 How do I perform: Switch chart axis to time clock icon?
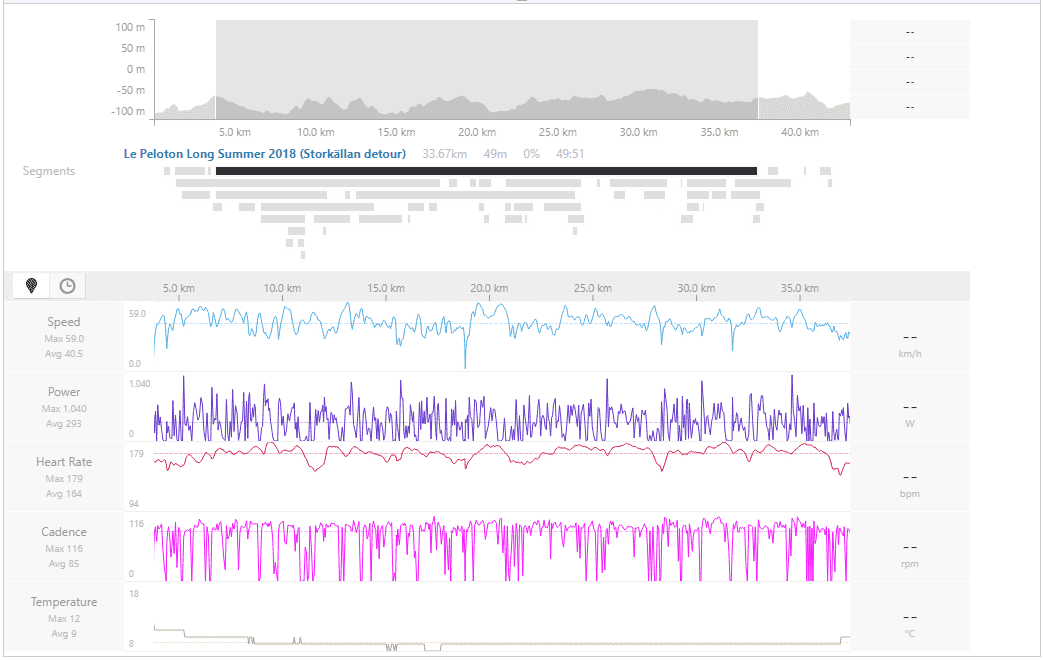(x=67, y=286)
